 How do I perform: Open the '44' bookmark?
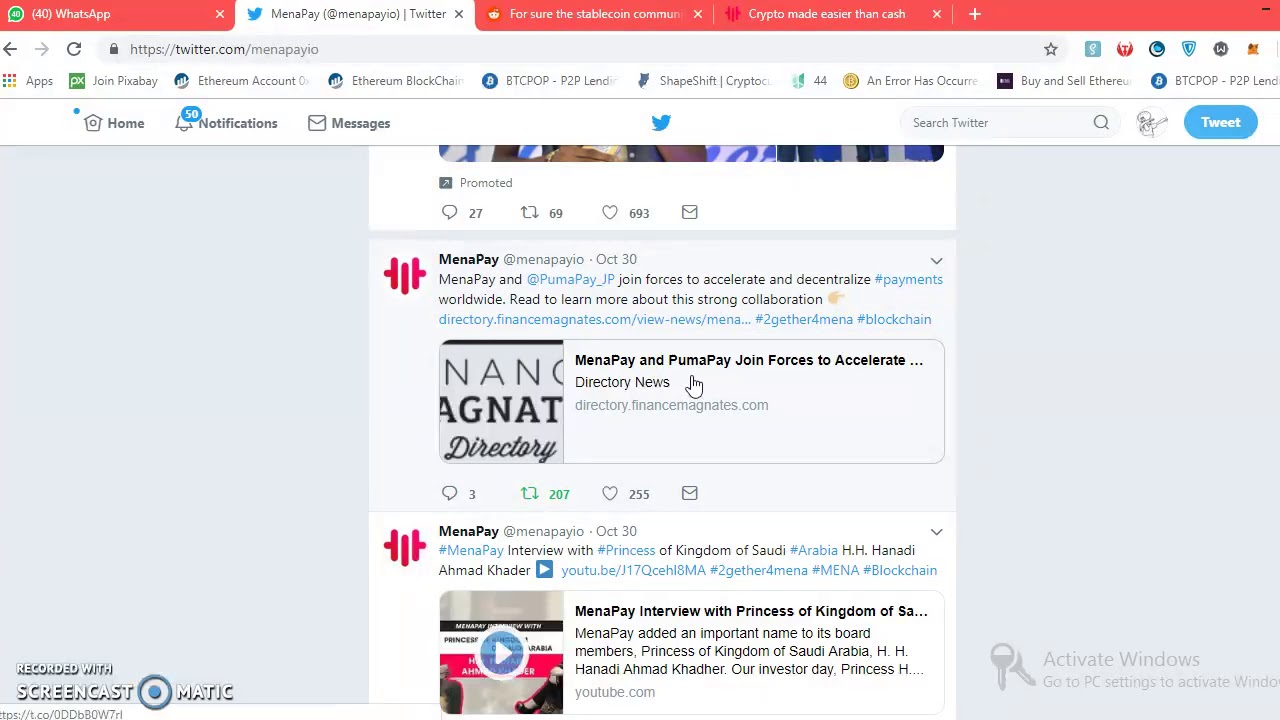point(809,81)
